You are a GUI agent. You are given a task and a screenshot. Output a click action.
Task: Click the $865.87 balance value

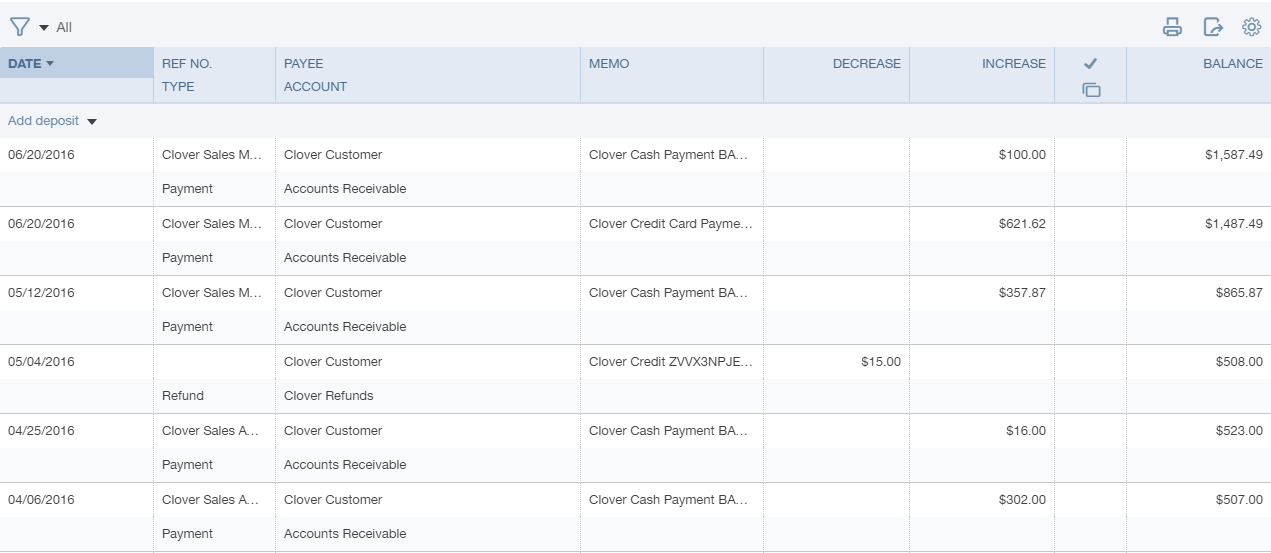point(1239,293)
